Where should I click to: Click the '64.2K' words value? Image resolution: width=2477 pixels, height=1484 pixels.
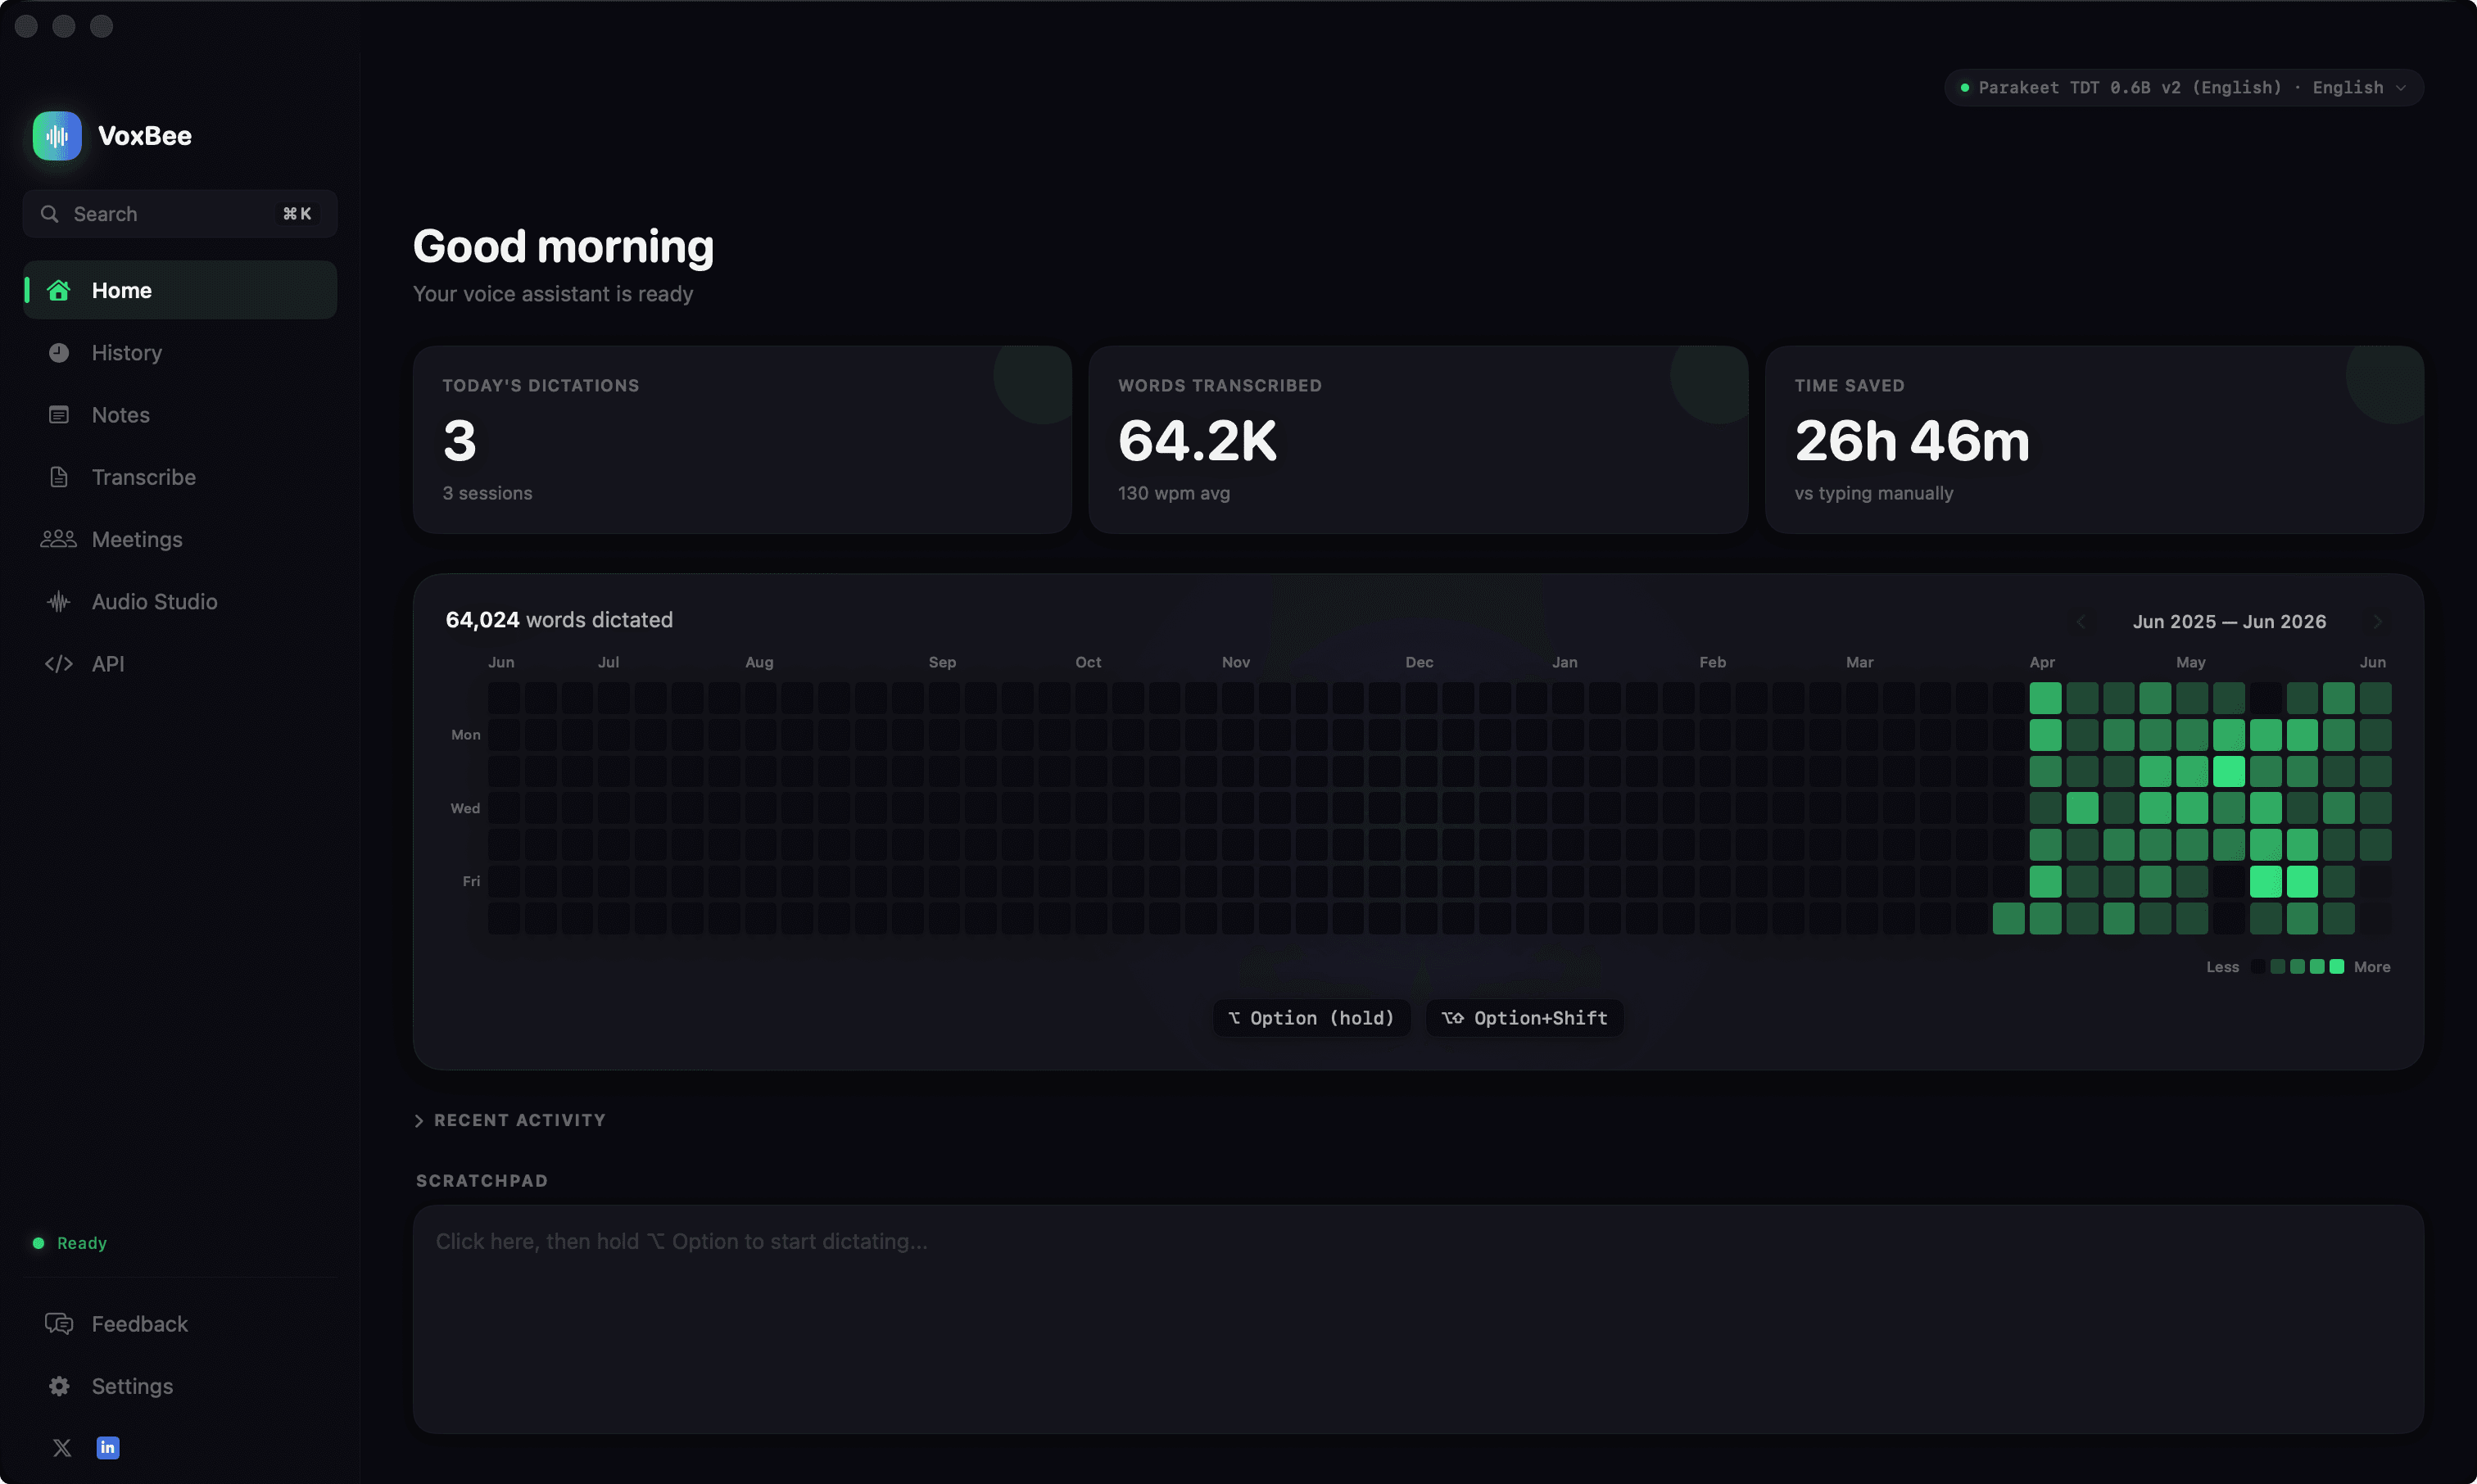click(1197, 441)
